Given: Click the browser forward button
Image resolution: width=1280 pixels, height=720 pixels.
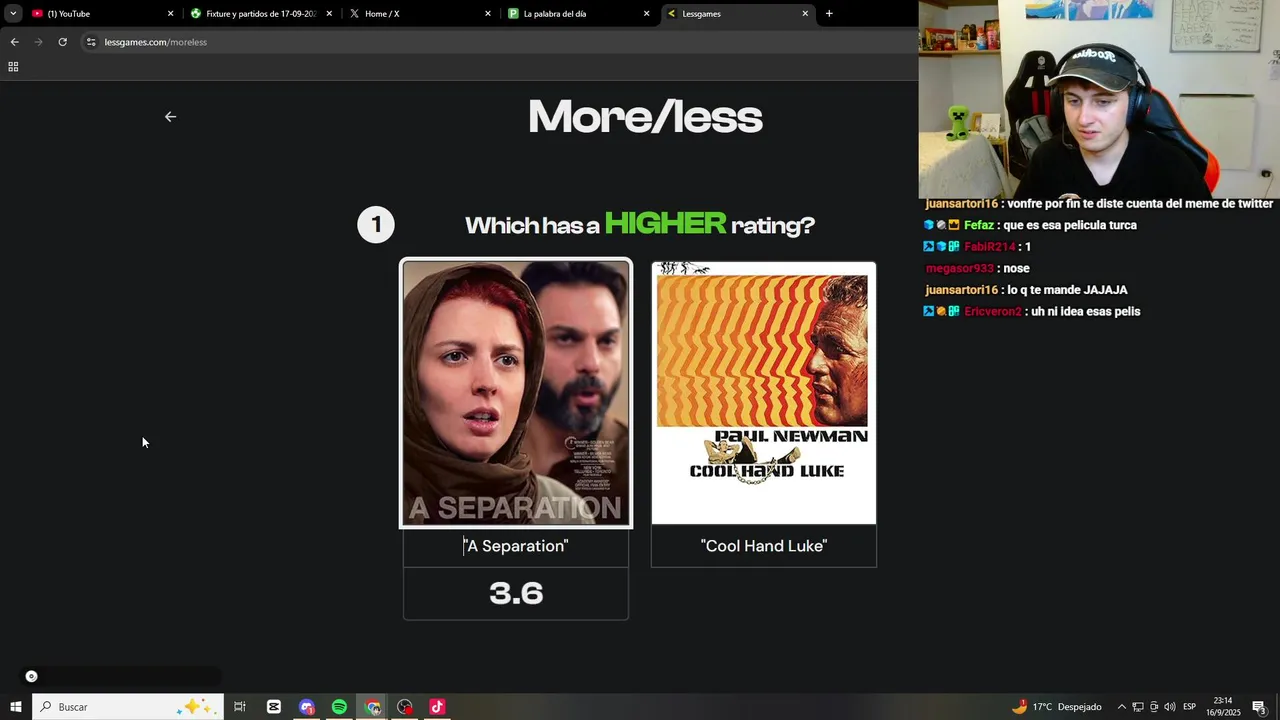Looking at the screenshot, I should (x=38, y=42).
